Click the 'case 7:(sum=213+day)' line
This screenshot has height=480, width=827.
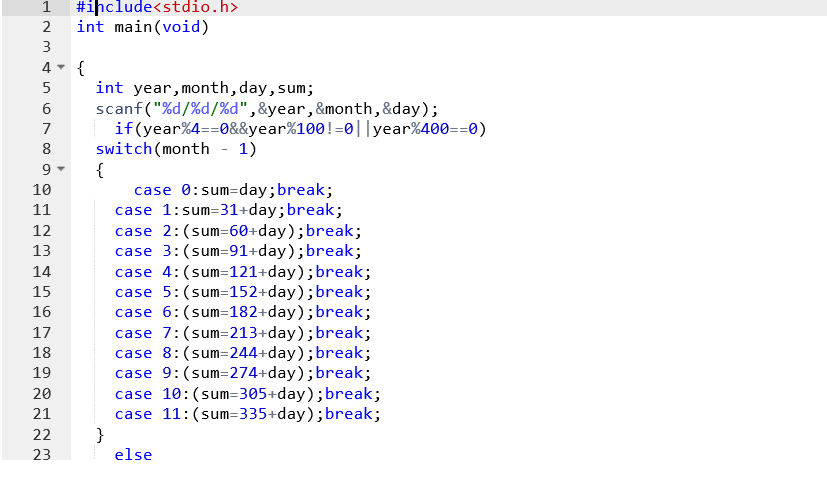pyautogui.click(x=243, y=333)
